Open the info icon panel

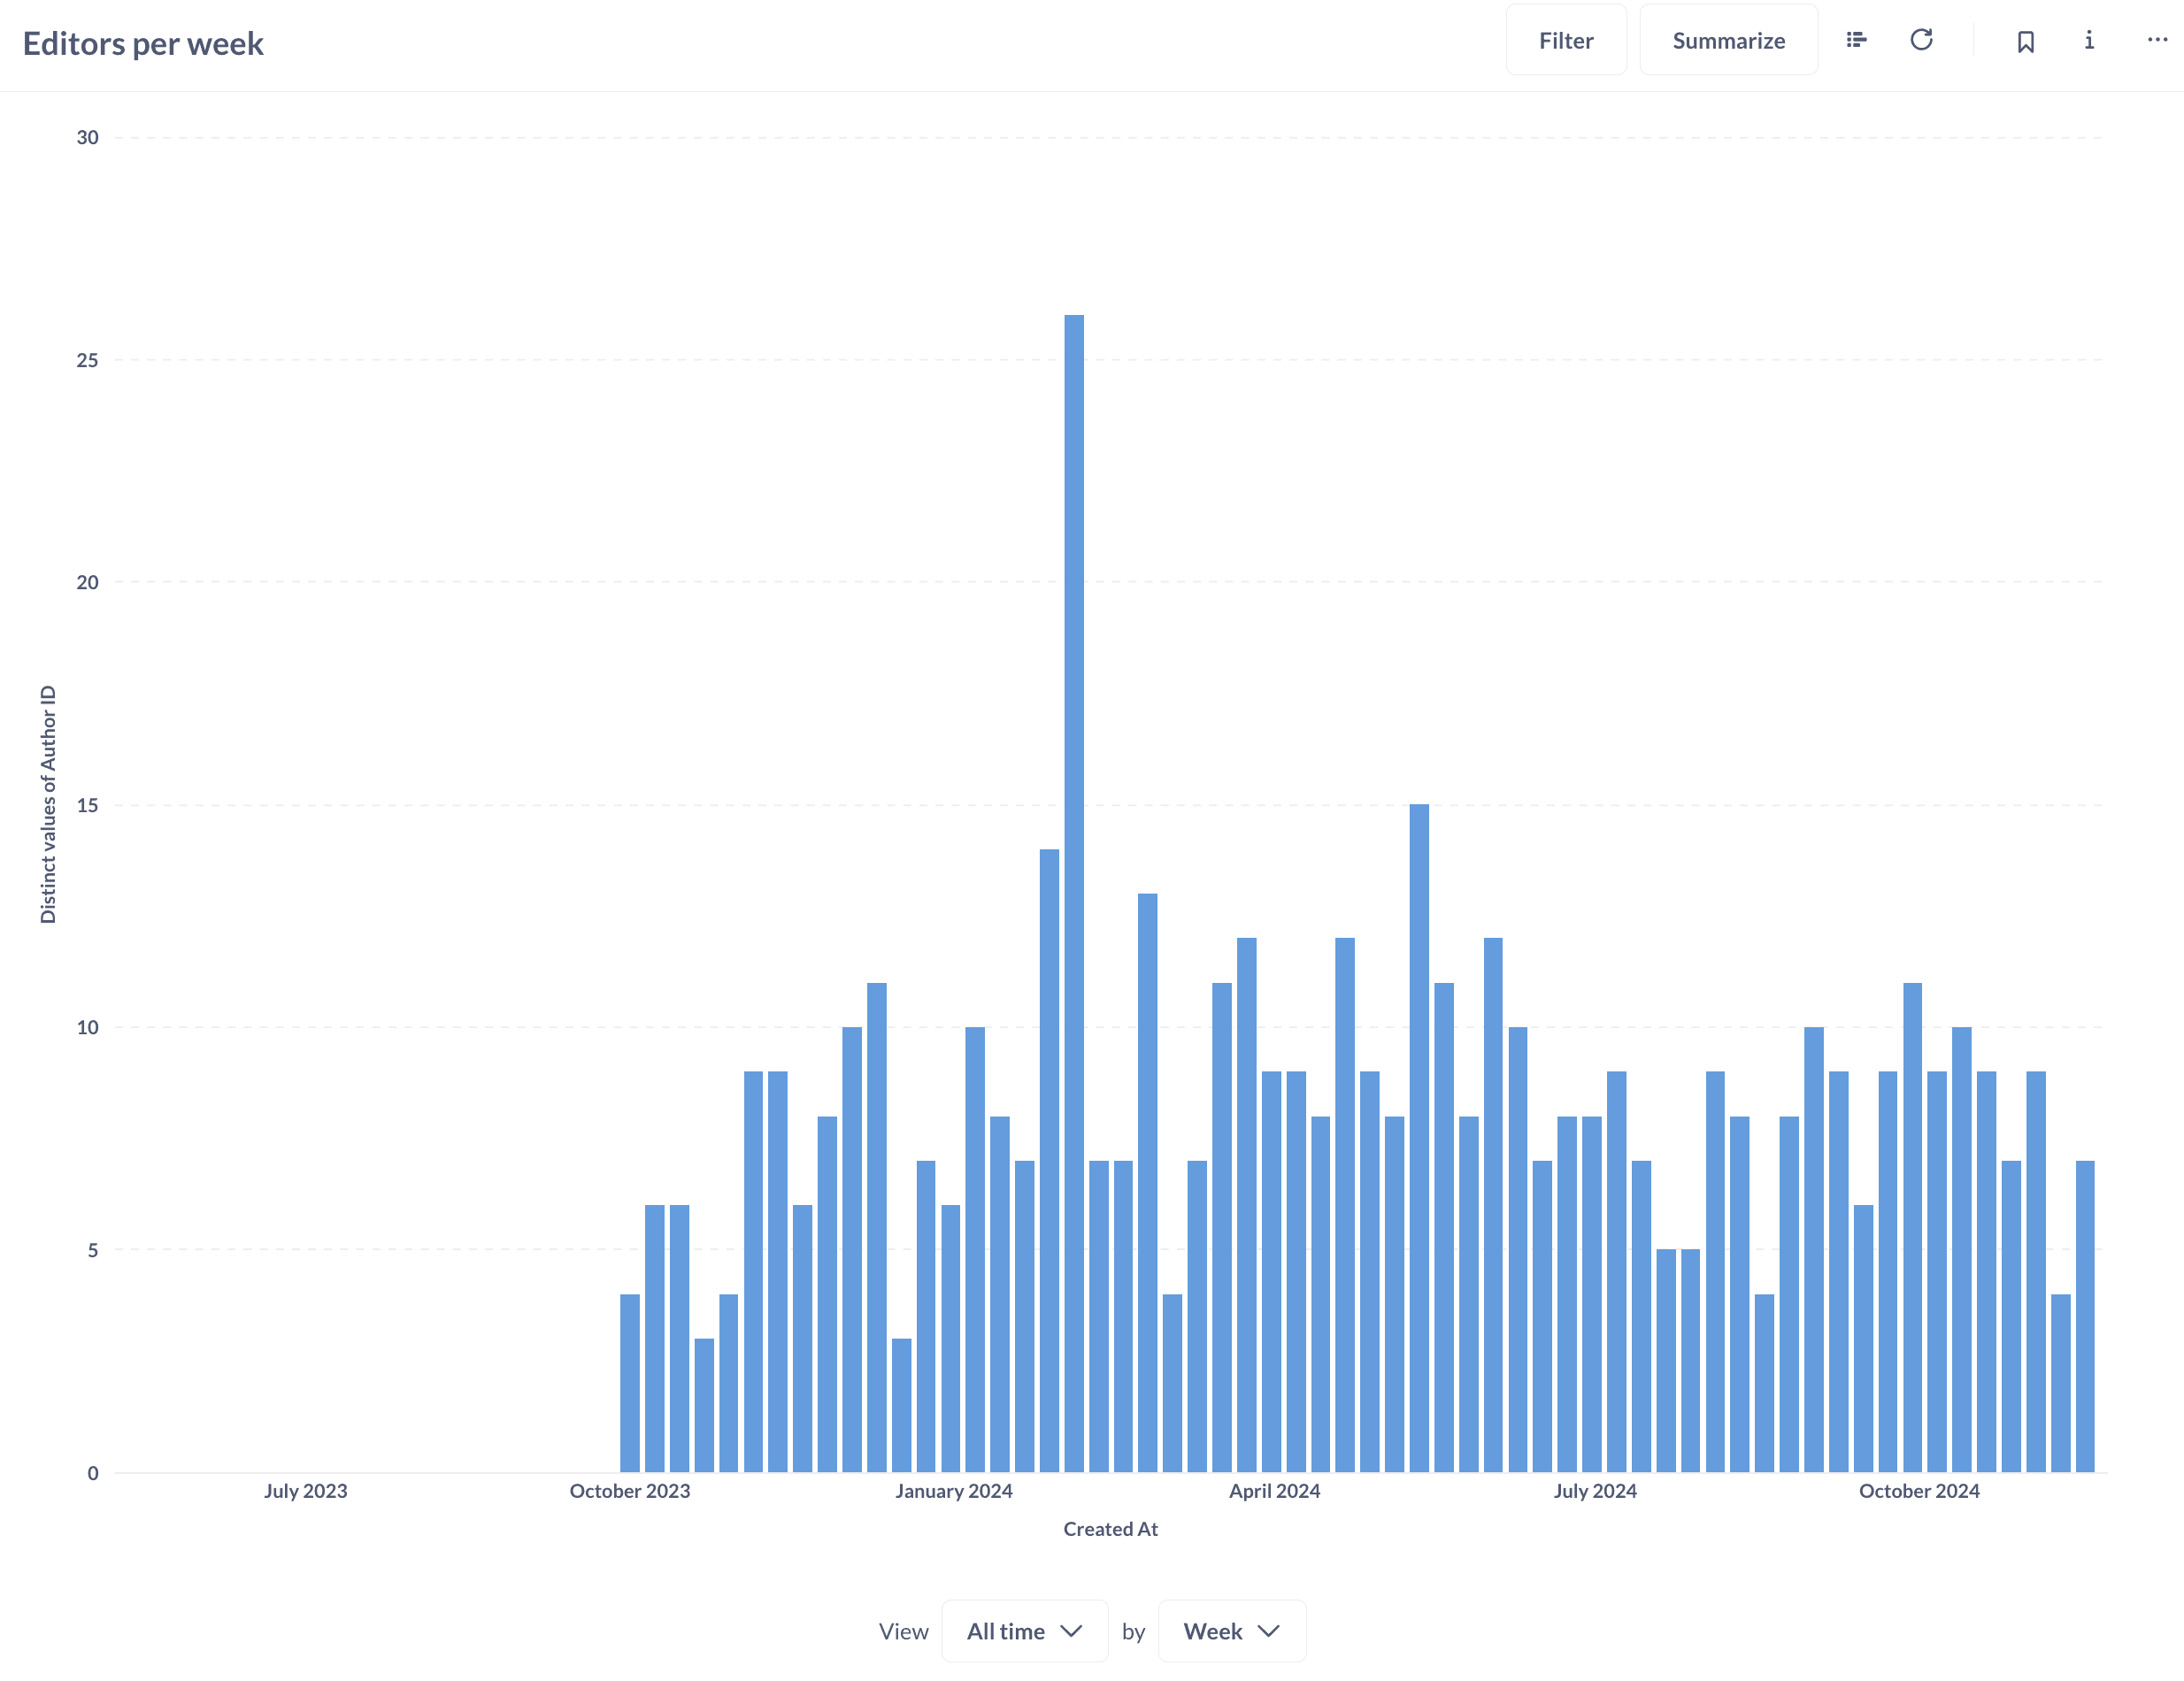tap(2089, 40)
